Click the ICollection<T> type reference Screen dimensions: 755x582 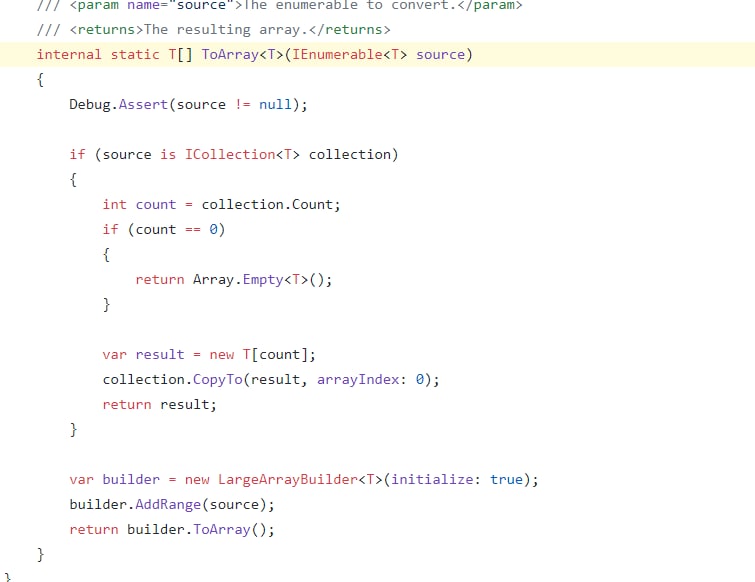(242, 155)
